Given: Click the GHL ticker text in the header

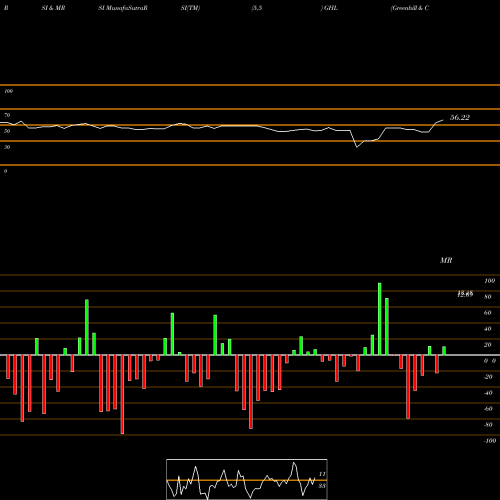Looking at the screenshot, I should tap(331, 8).
